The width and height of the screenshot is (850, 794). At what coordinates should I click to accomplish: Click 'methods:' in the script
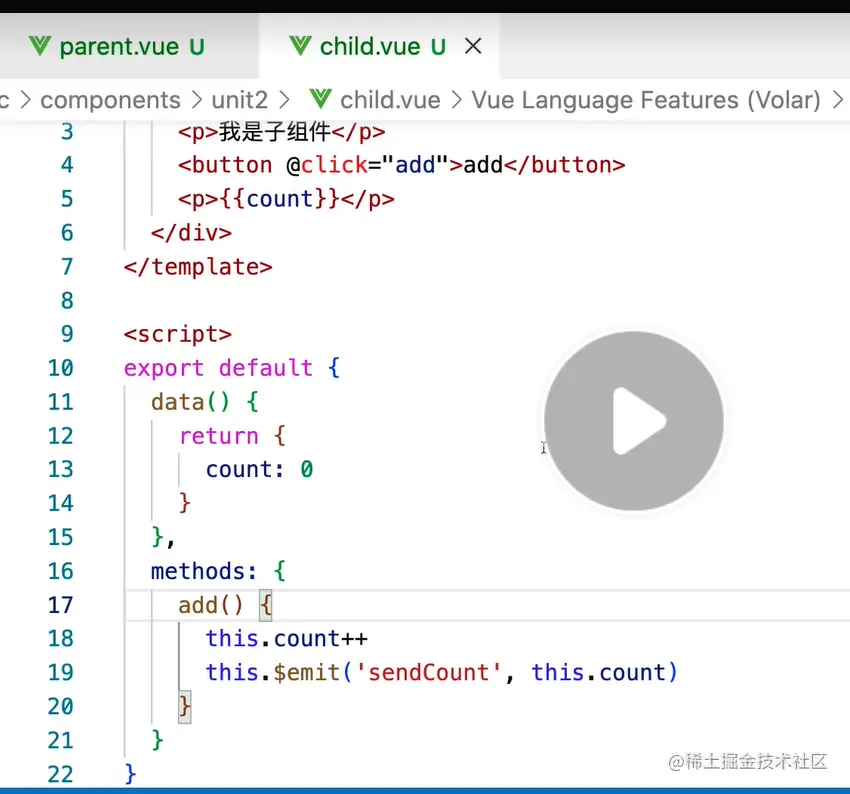pos(204,571)
